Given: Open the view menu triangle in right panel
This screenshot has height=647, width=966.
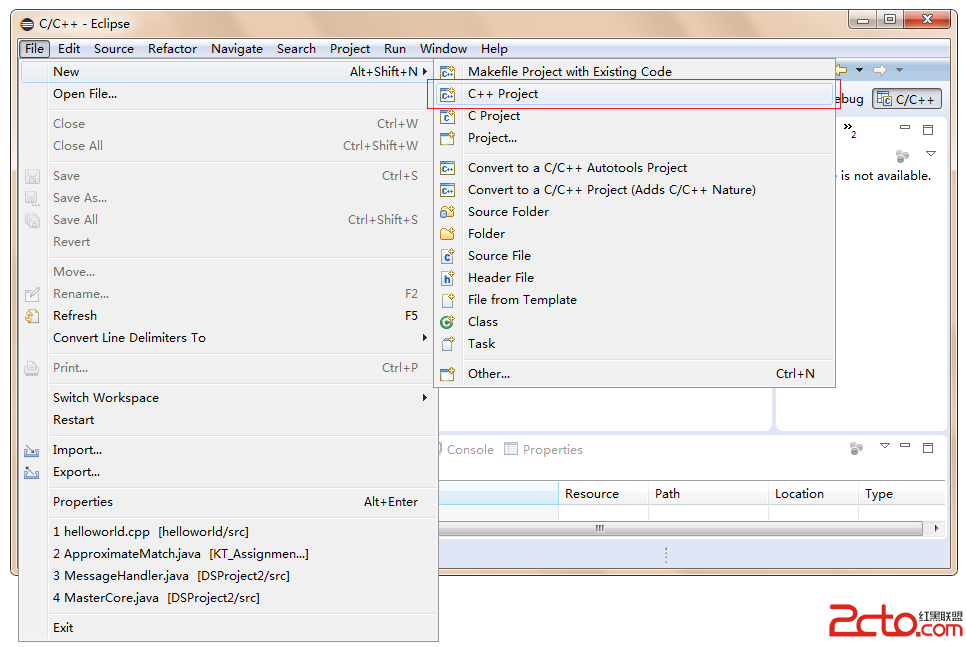Looking at the screenshot, I should tap(931, 153).
